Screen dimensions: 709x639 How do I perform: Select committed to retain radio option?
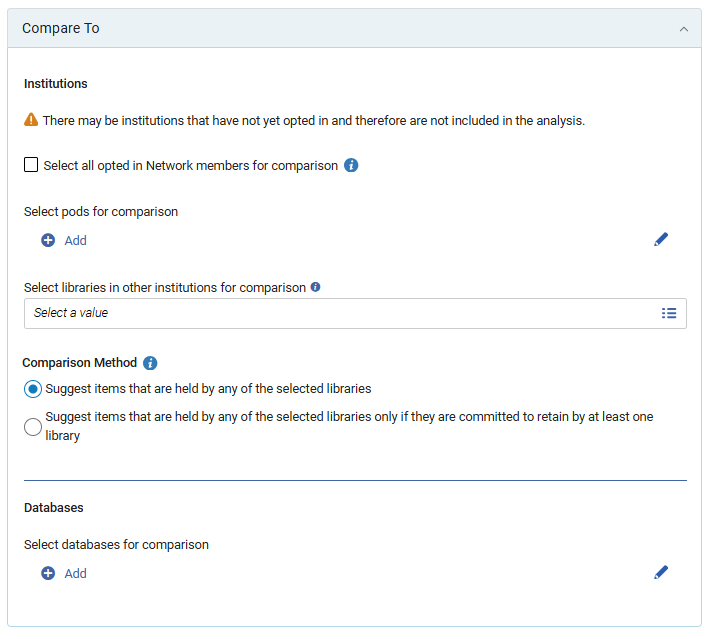click(33, 426)
